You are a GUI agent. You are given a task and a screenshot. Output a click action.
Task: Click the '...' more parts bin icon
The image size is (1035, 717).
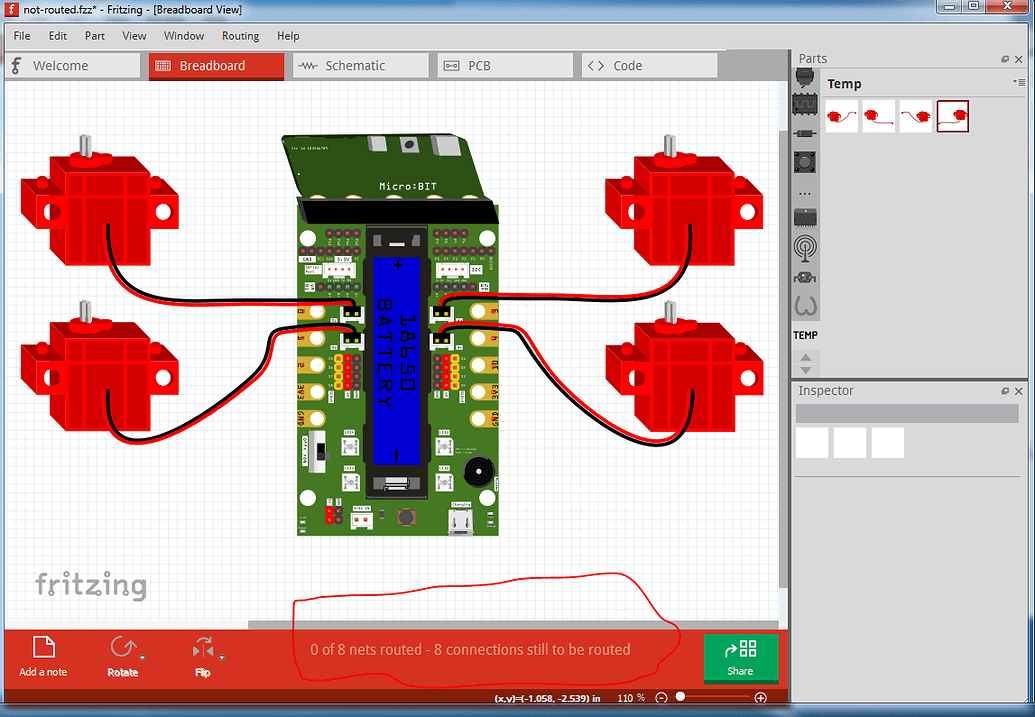[805, 192]
